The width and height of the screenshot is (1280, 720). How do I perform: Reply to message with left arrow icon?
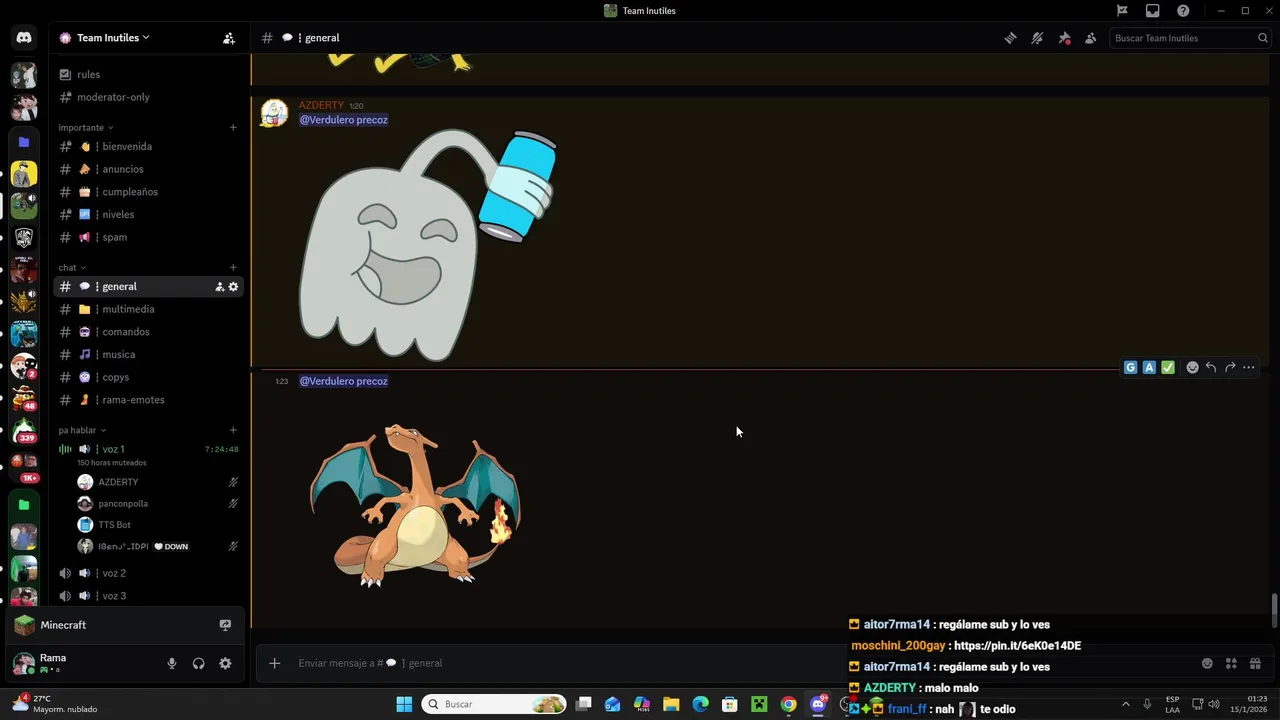tap(1211, 368)
